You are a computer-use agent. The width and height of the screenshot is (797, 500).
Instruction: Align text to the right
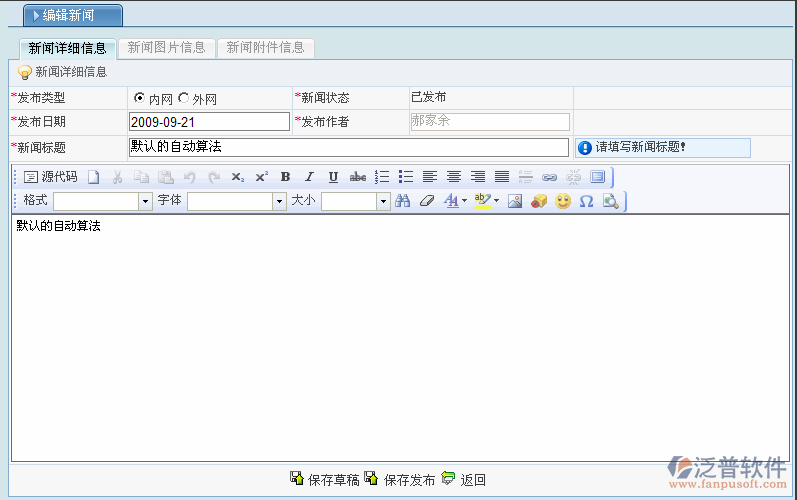click(478, 177)
